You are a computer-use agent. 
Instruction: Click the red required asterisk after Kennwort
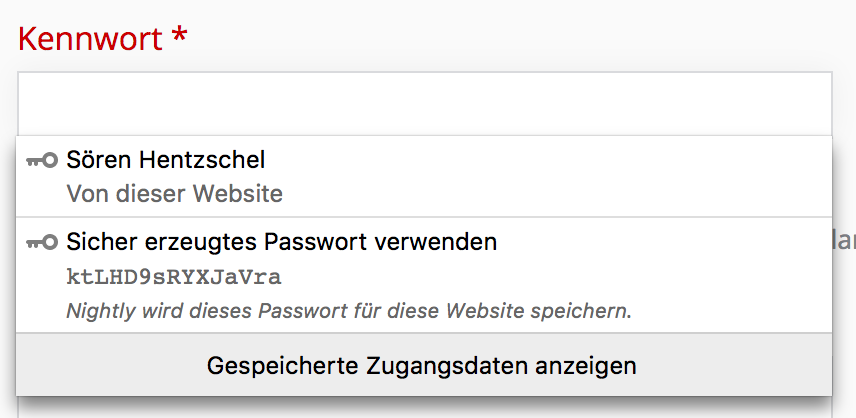[x=180, y=38]
